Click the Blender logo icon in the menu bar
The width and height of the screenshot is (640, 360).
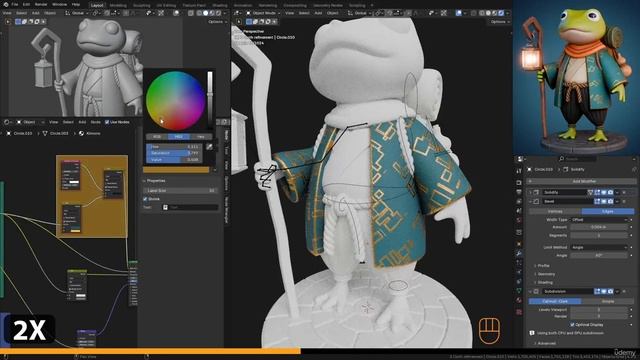pyautogui.click(x=5, y=4)
